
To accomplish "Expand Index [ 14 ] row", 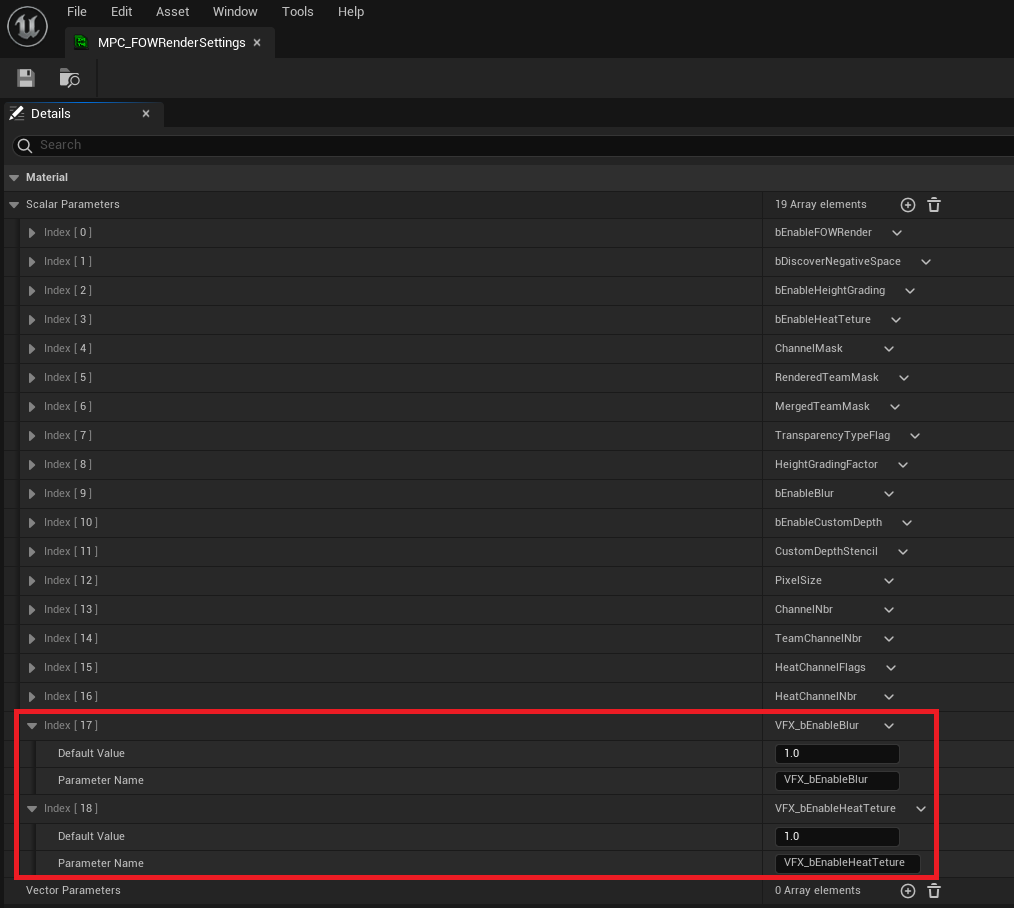I will pos(32,639).
